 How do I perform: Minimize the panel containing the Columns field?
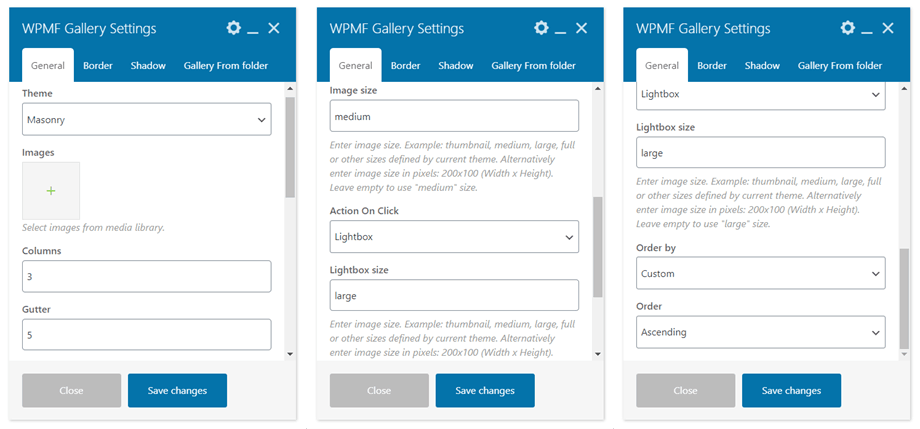(254, 29)
